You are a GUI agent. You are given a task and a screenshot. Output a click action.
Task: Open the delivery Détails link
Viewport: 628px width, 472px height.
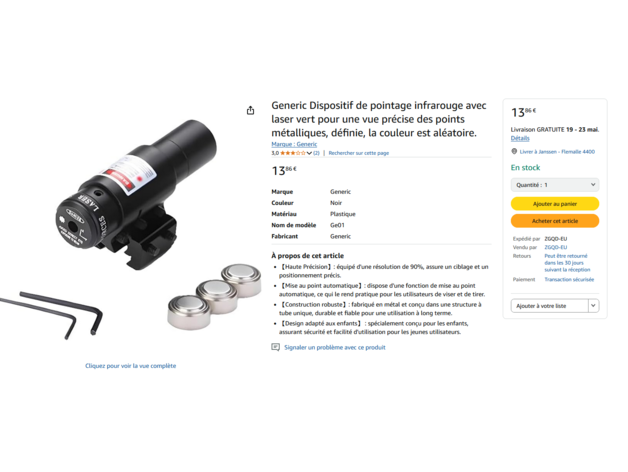tap(520, 138)
